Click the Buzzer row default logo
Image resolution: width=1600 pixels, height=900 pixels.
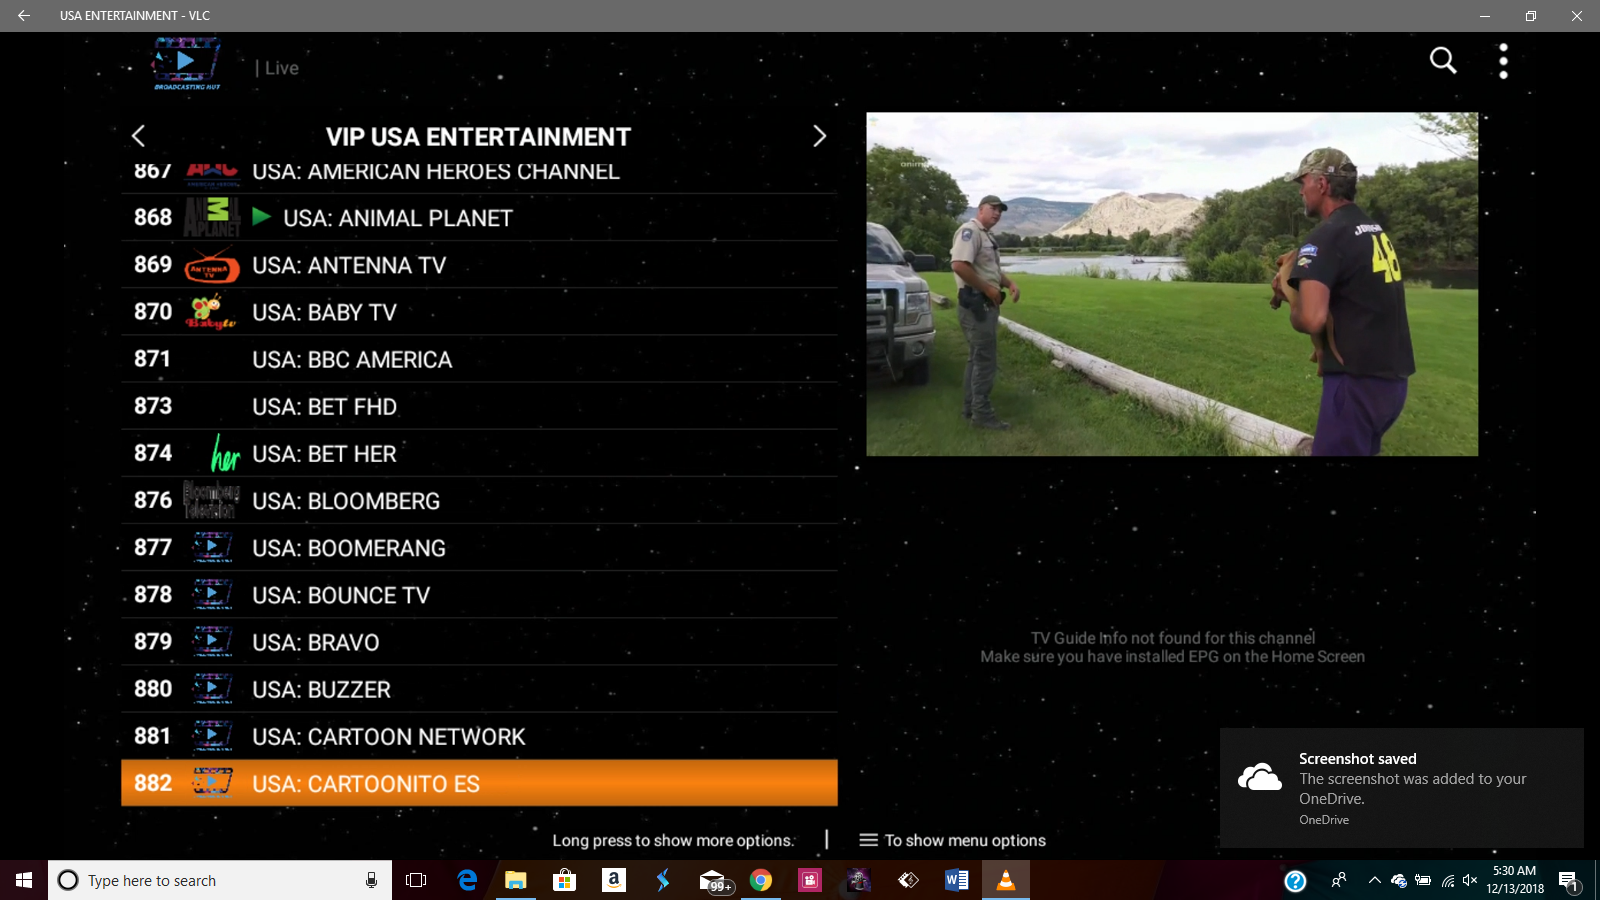pyautogui.click(x=212, y=688)
